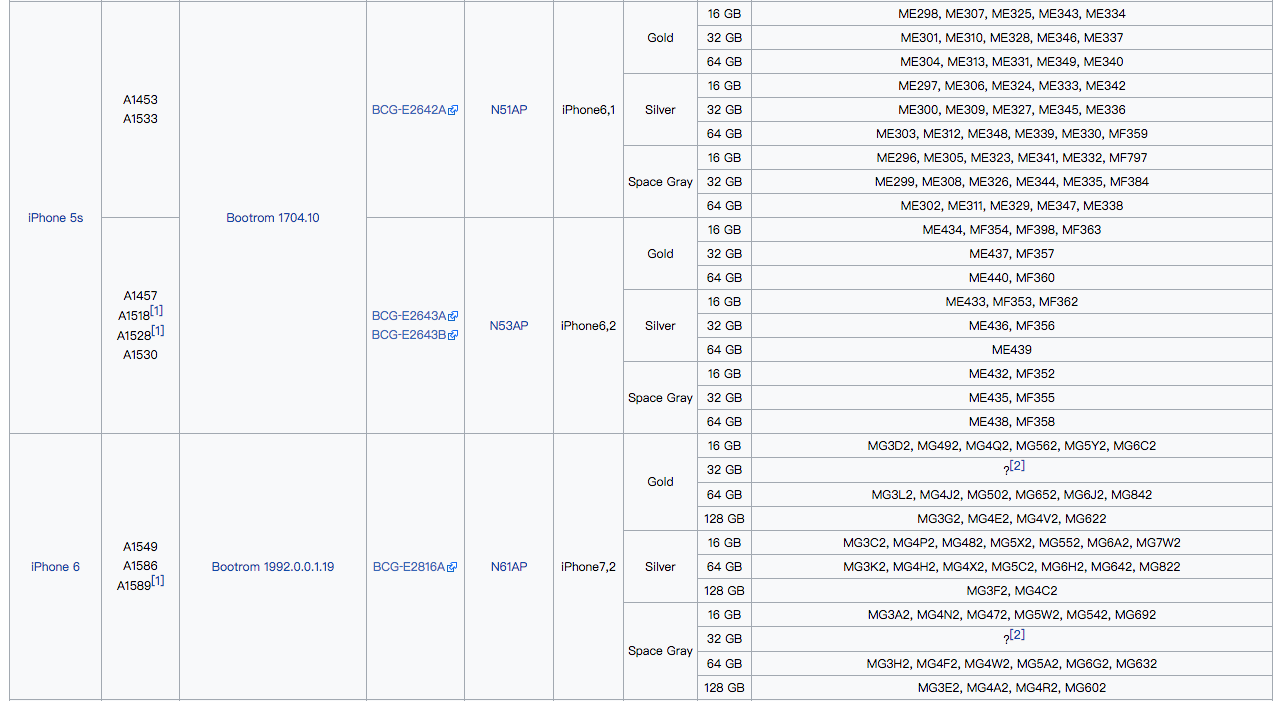Click the external link icon beside BCG-E2643B
The width and height of the screenshot is (1276, 701).
click(453, 335)
